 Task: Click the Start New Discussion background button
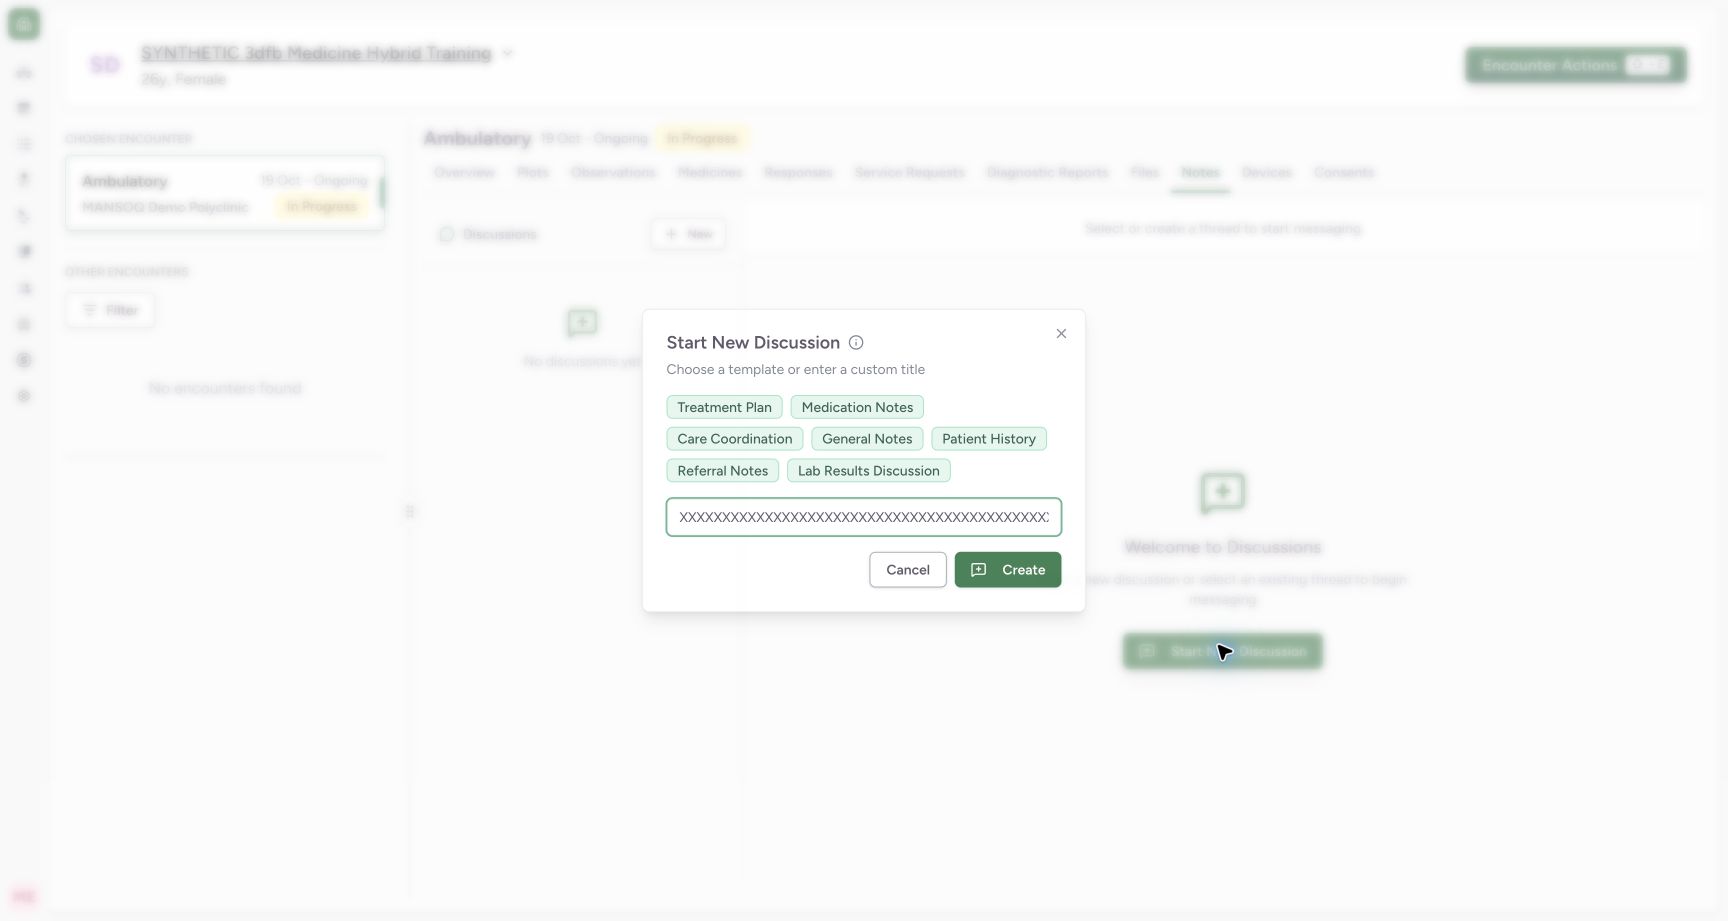1223,651
